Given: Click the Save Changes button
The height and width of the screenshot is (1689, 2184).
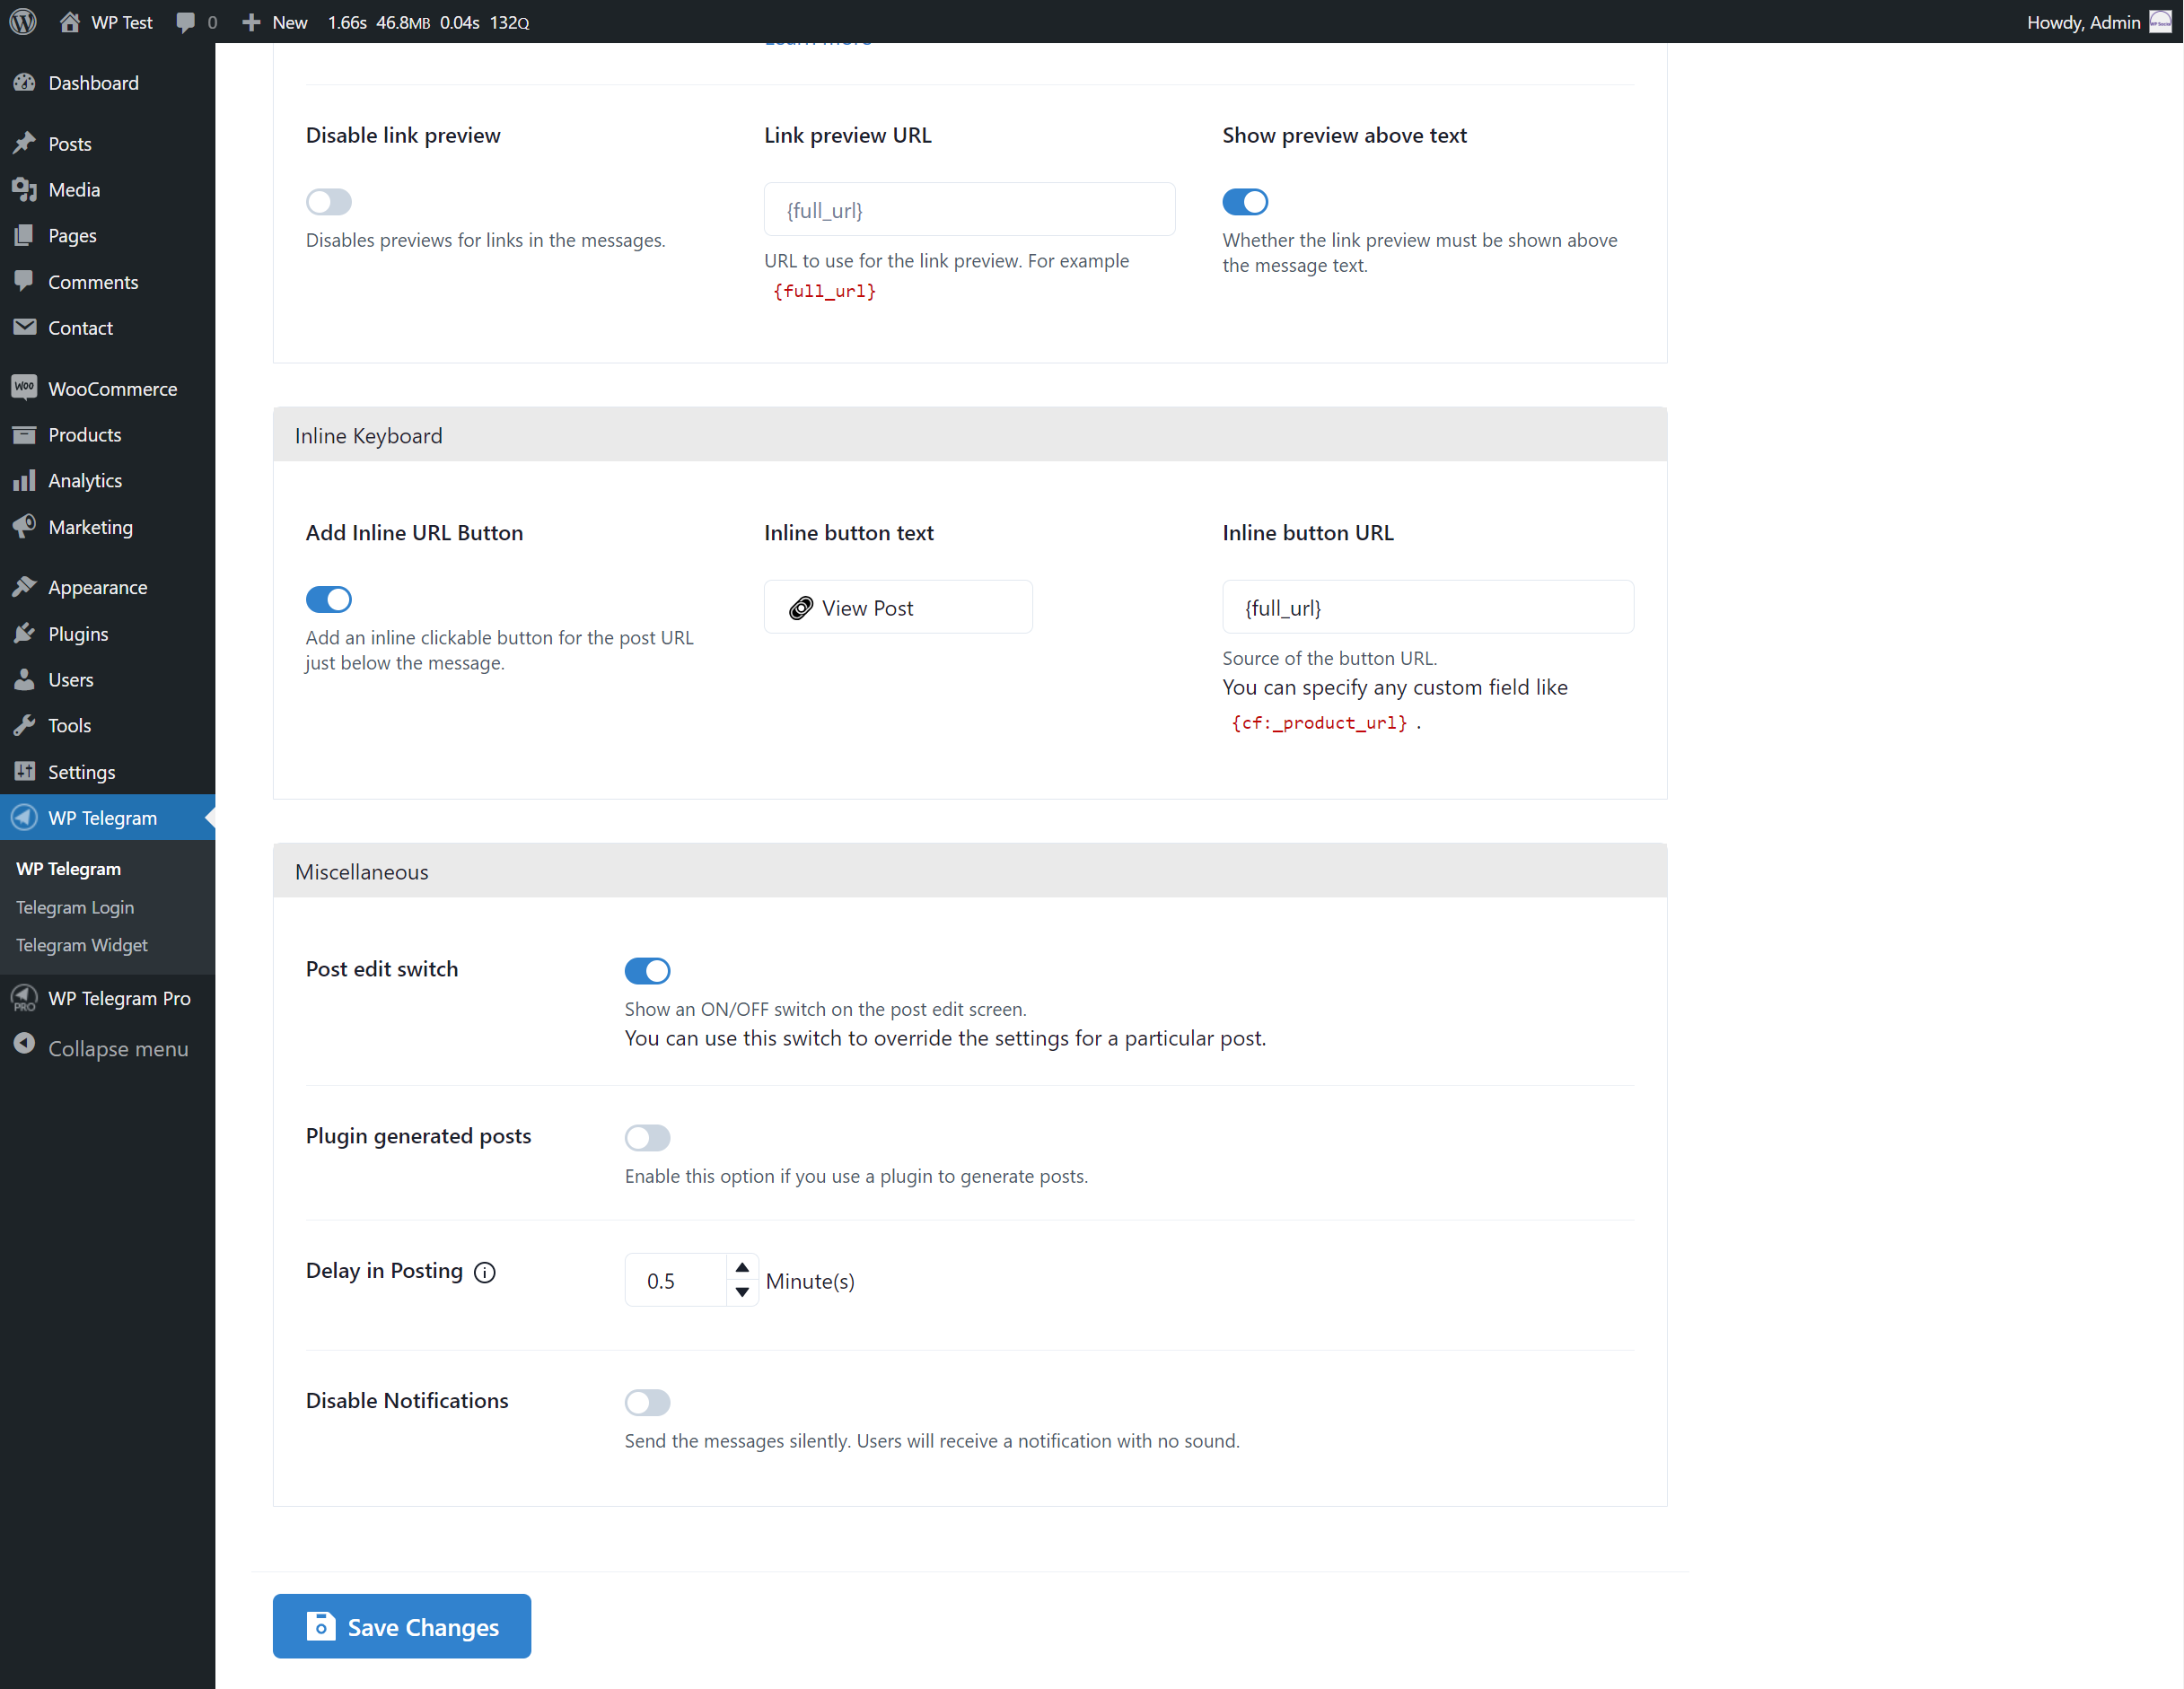Looking at the screenshot, I should 402,1626.
